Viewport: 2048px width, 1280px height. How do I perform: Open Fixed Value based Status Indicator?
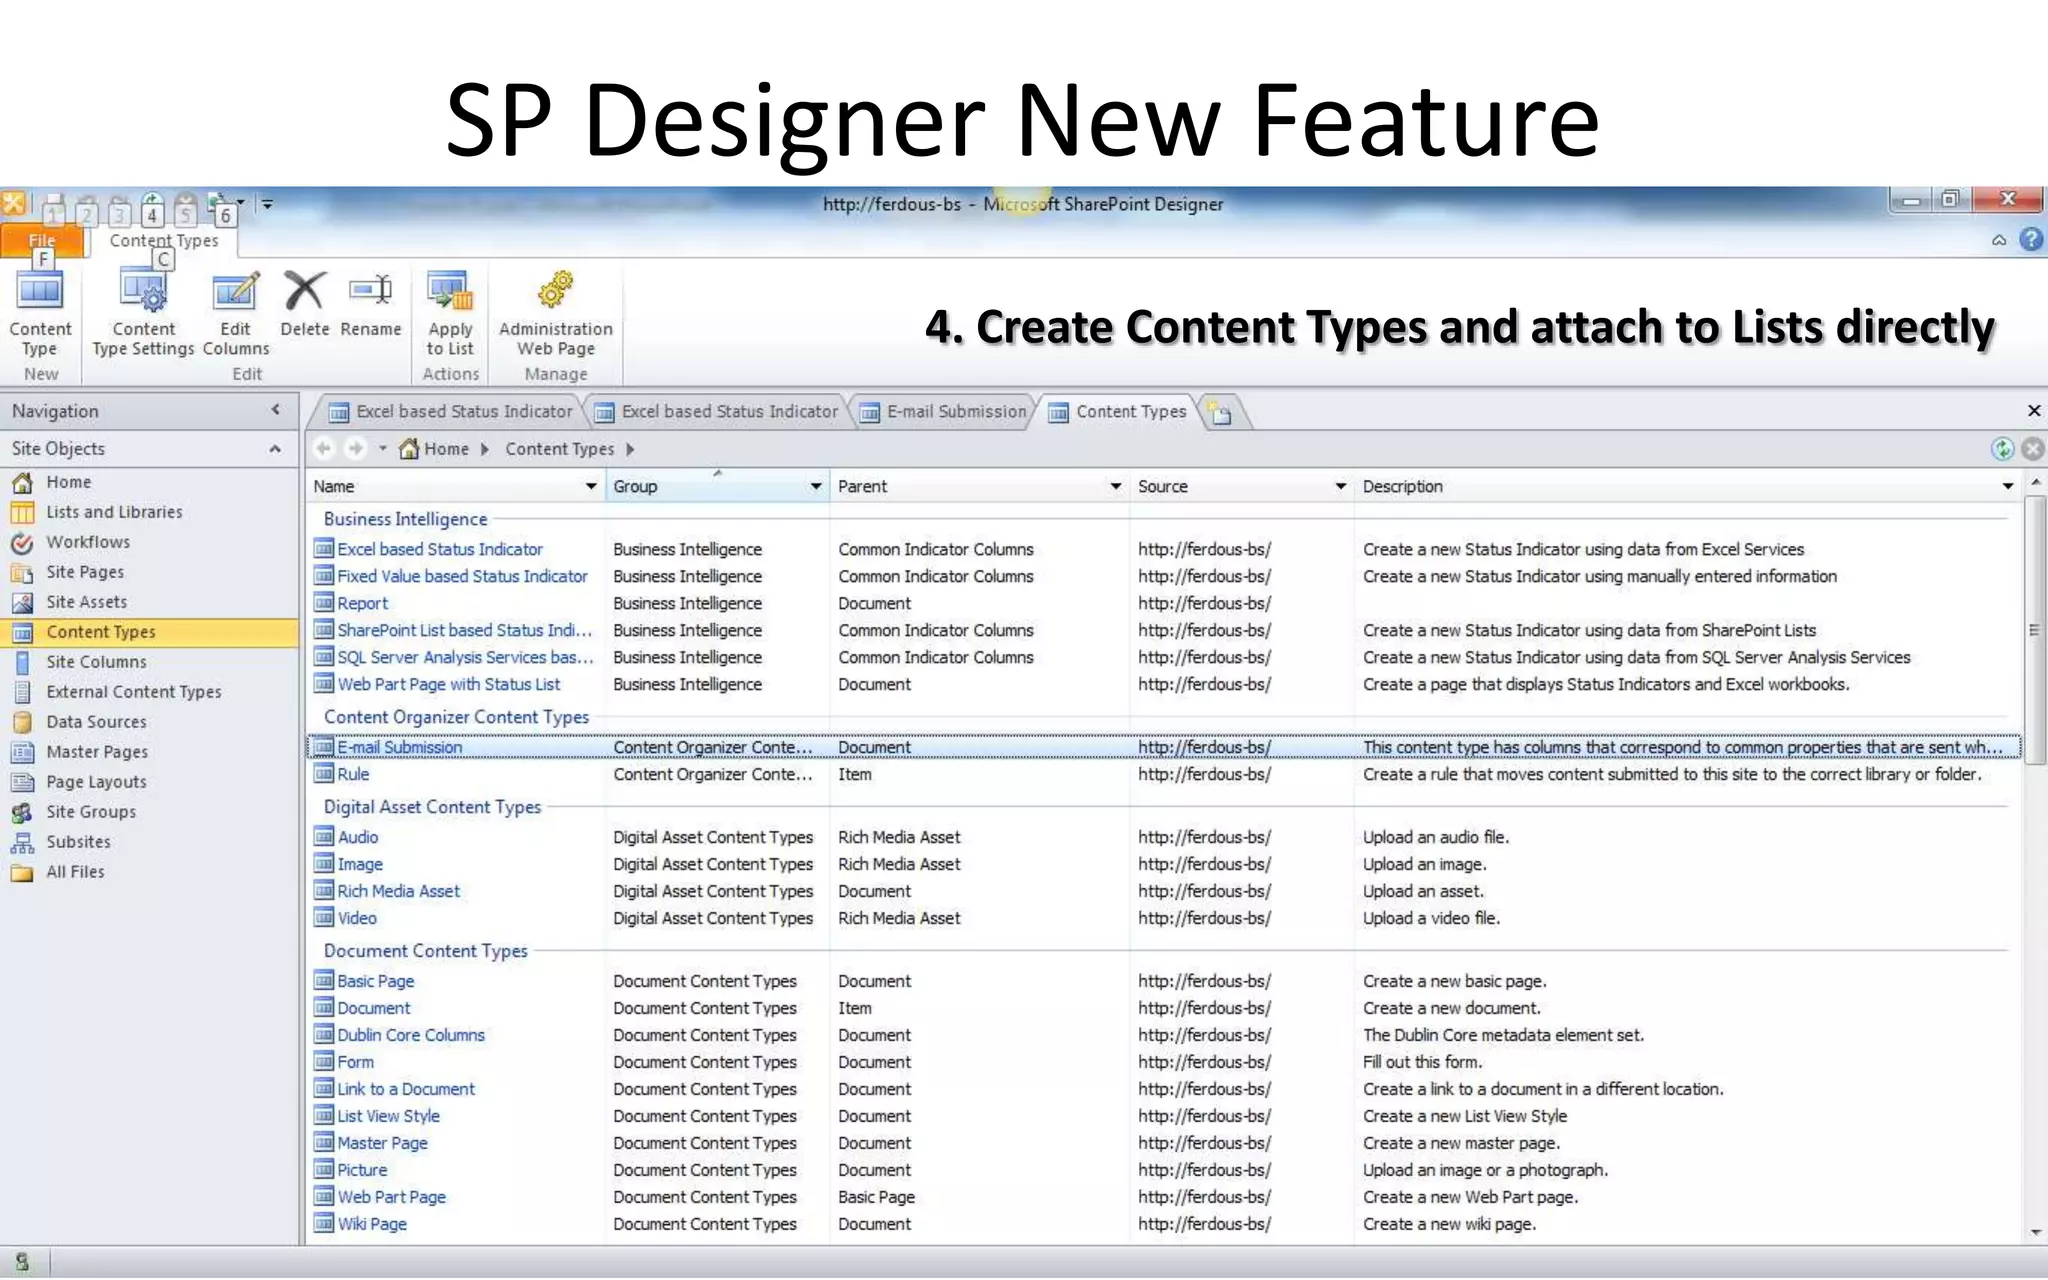point(462,576)
